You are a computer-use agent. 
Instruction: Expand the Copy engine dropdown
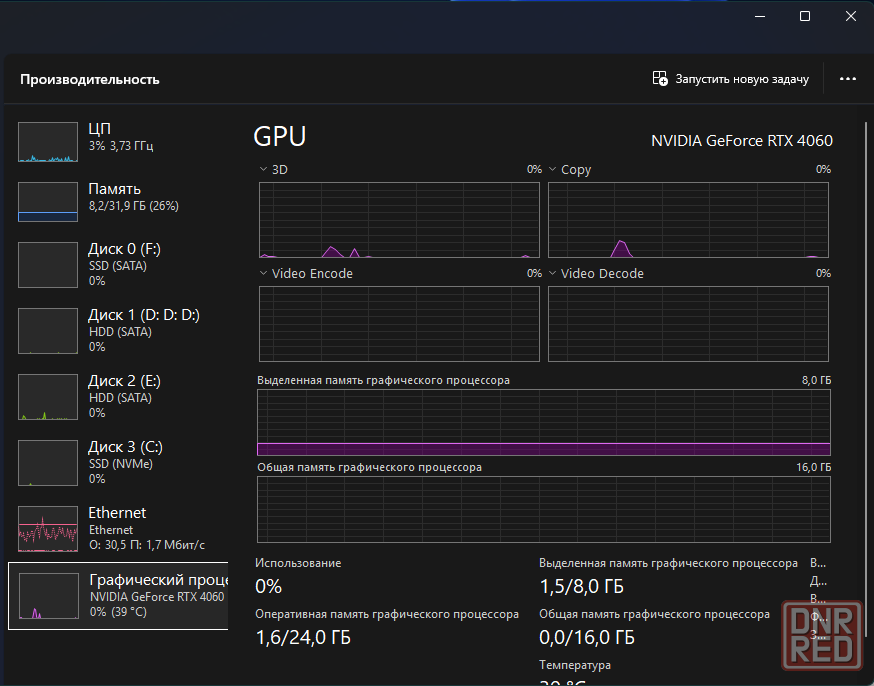click(x=553, y=170)
